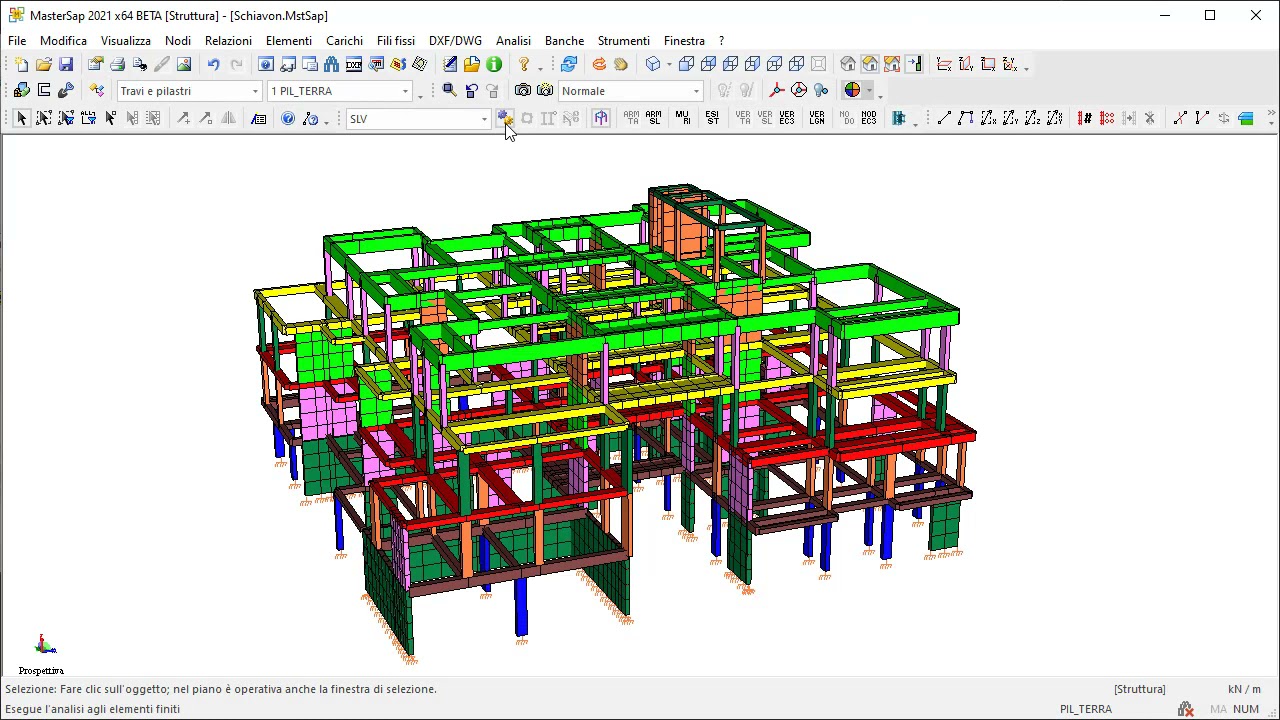This screenshot has width=1280, height=720.
Task: Click the Print icon
Action: click(117, 64)
